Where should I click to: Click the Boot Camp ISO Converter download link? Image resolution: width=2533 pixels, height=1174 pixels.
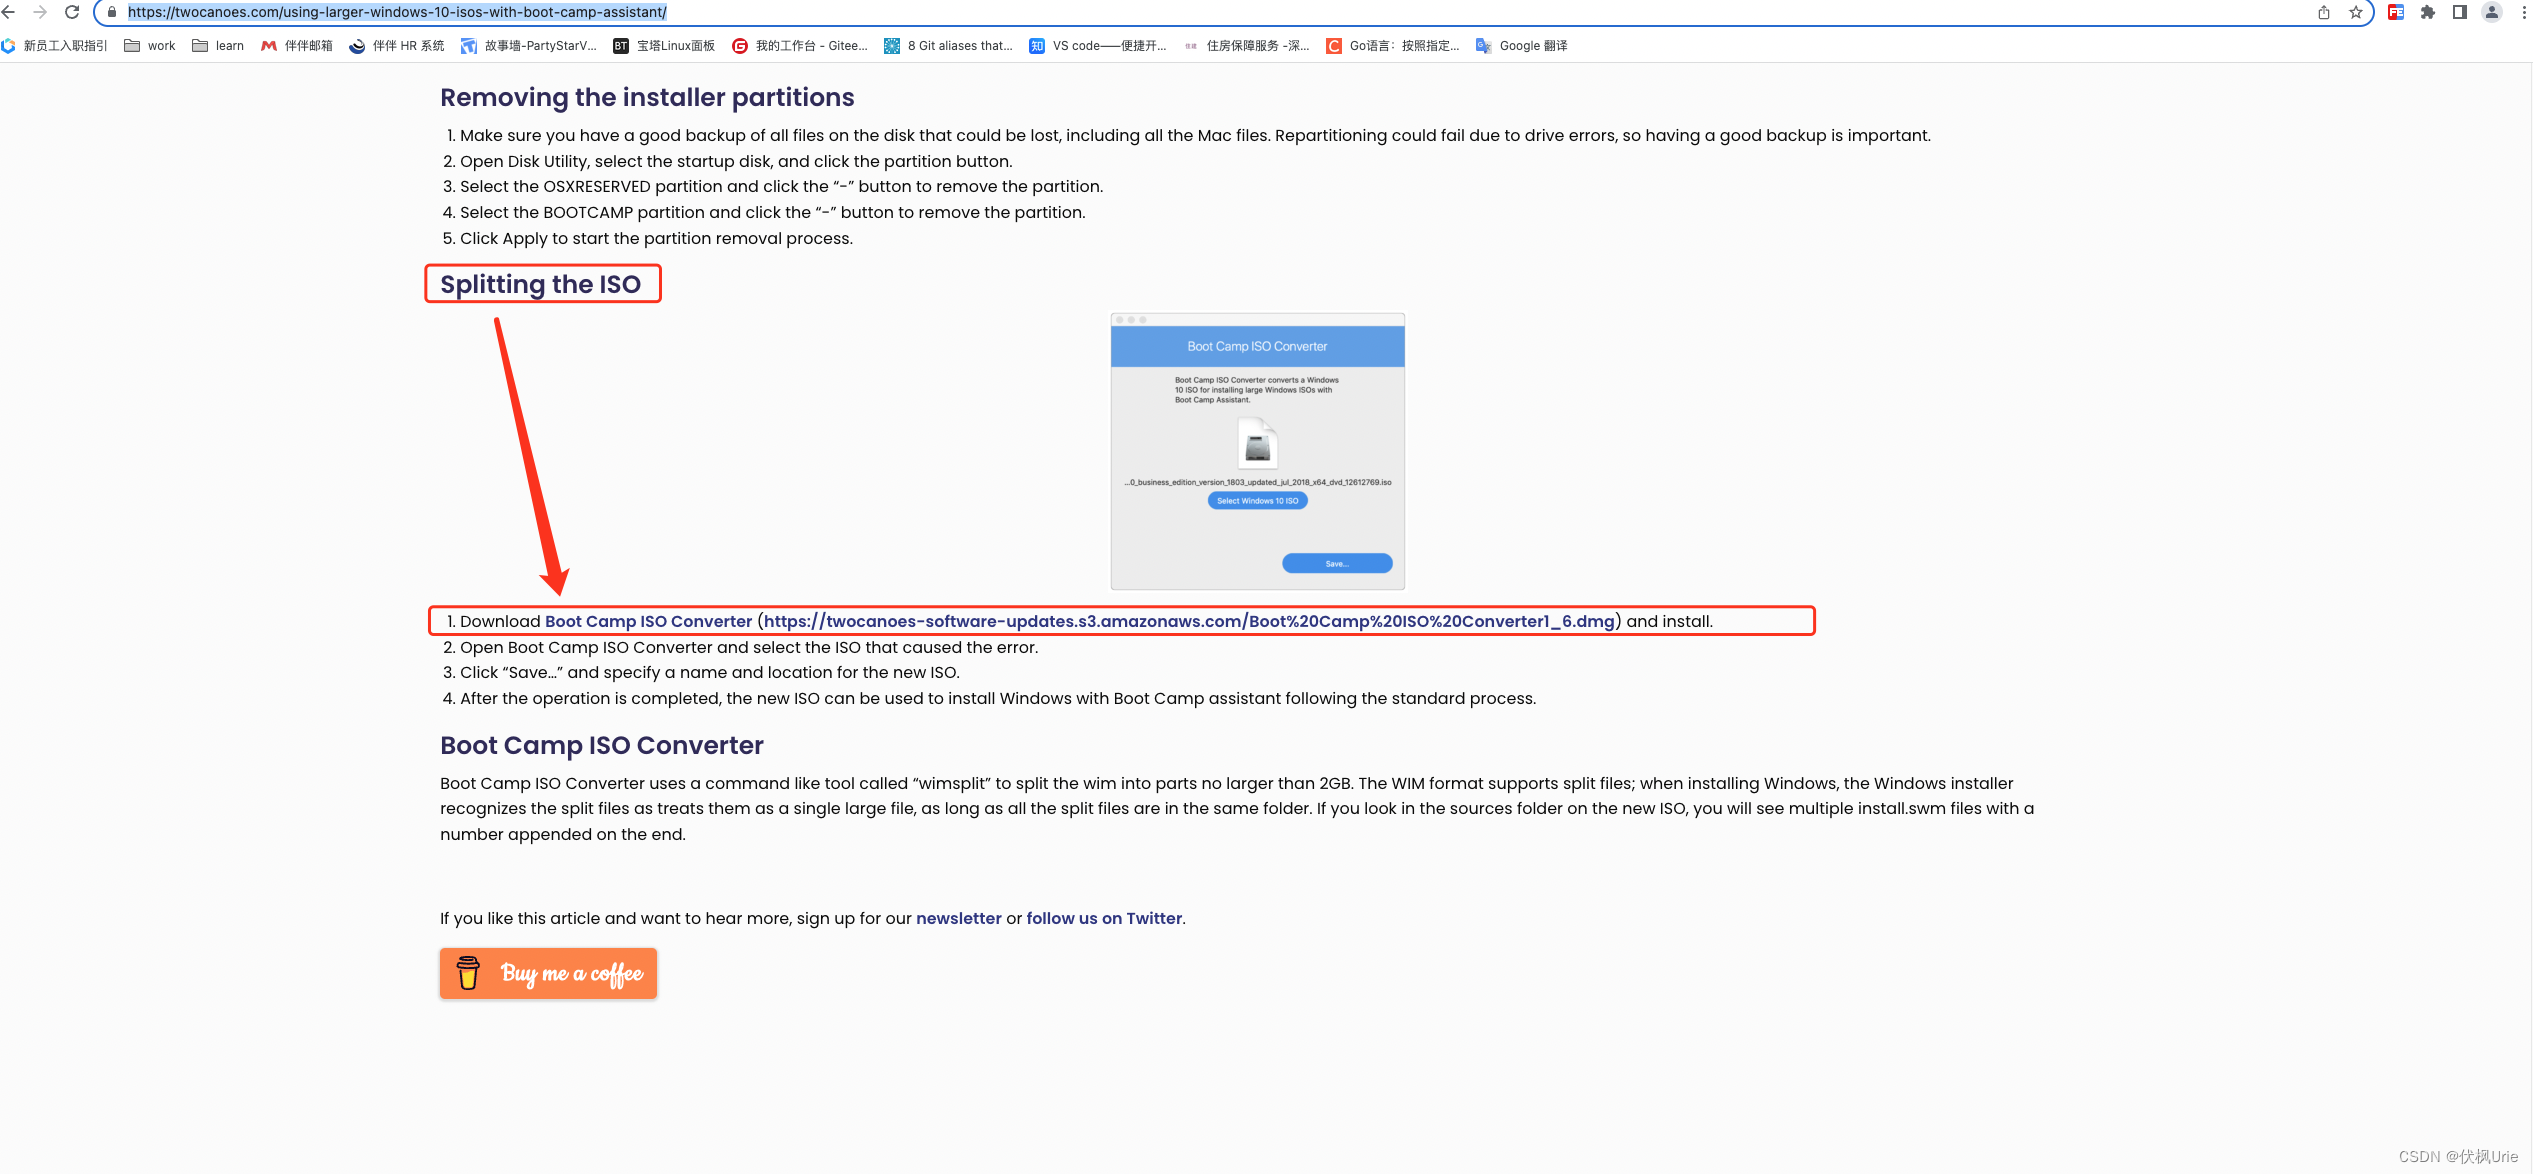pyautogui.click(x=648, y=621)
